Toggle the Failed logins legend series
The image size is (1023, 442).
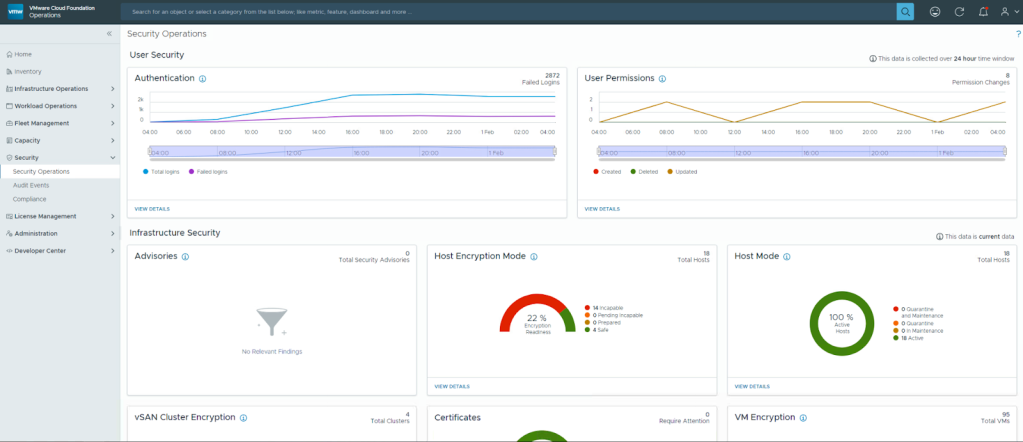pos(209,172)
